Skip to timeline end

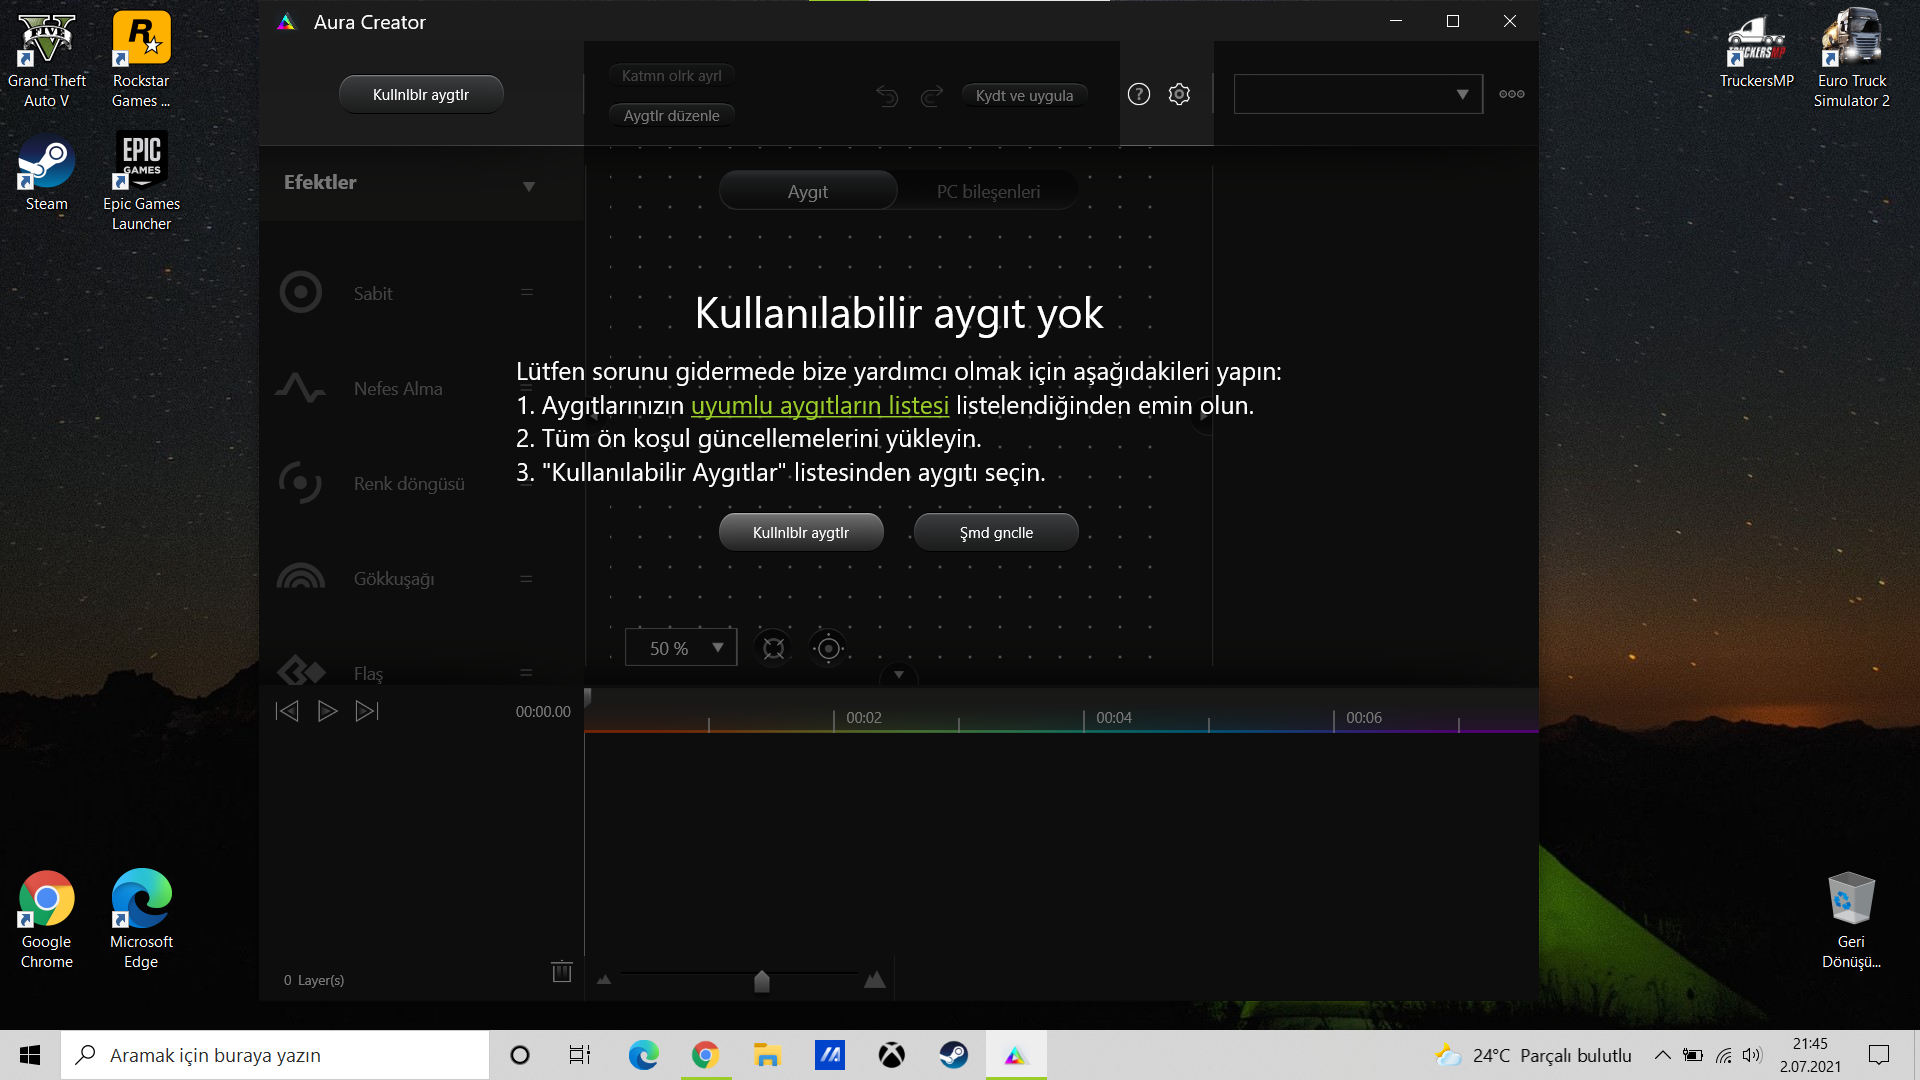[x=367, y=711]
